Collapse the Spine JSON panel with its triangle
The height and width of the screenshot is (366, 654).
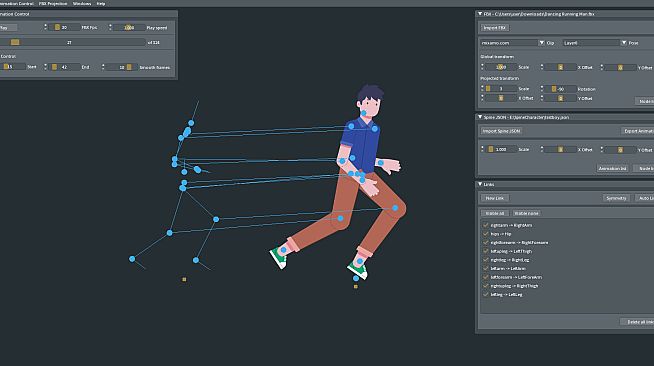click(480, 117)
